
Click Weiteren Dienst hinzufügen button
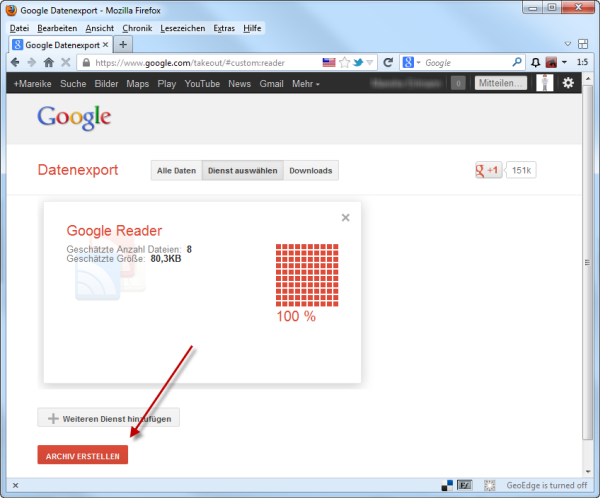tap(109, 418)
